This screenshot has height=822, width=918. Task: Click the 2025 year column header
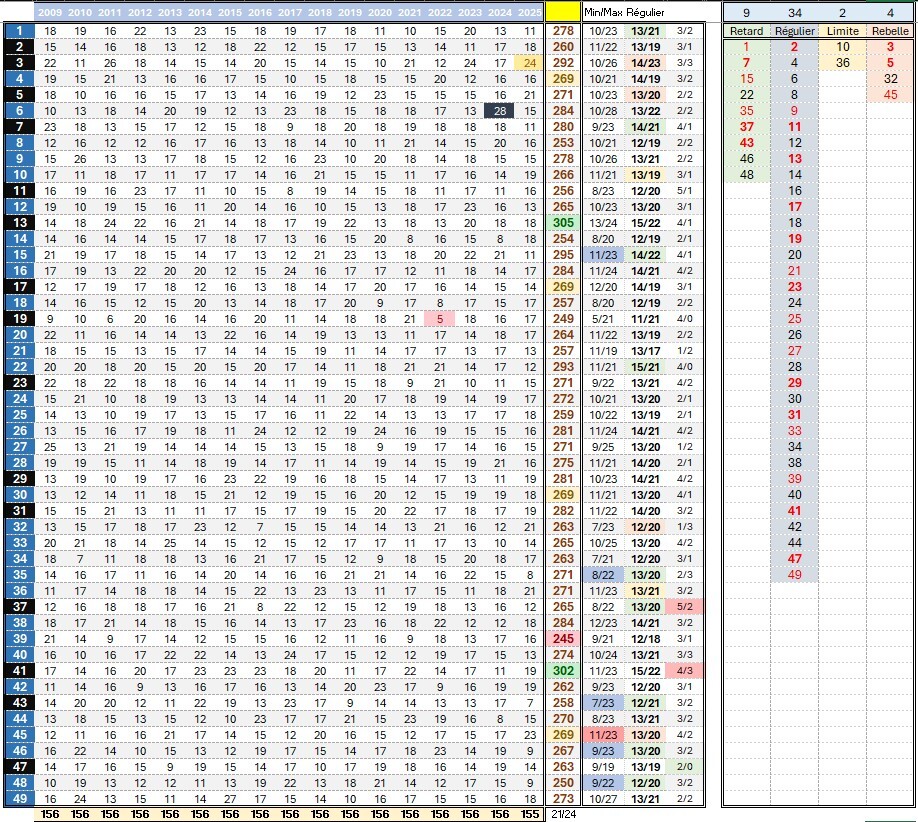[x=528, y=12]
